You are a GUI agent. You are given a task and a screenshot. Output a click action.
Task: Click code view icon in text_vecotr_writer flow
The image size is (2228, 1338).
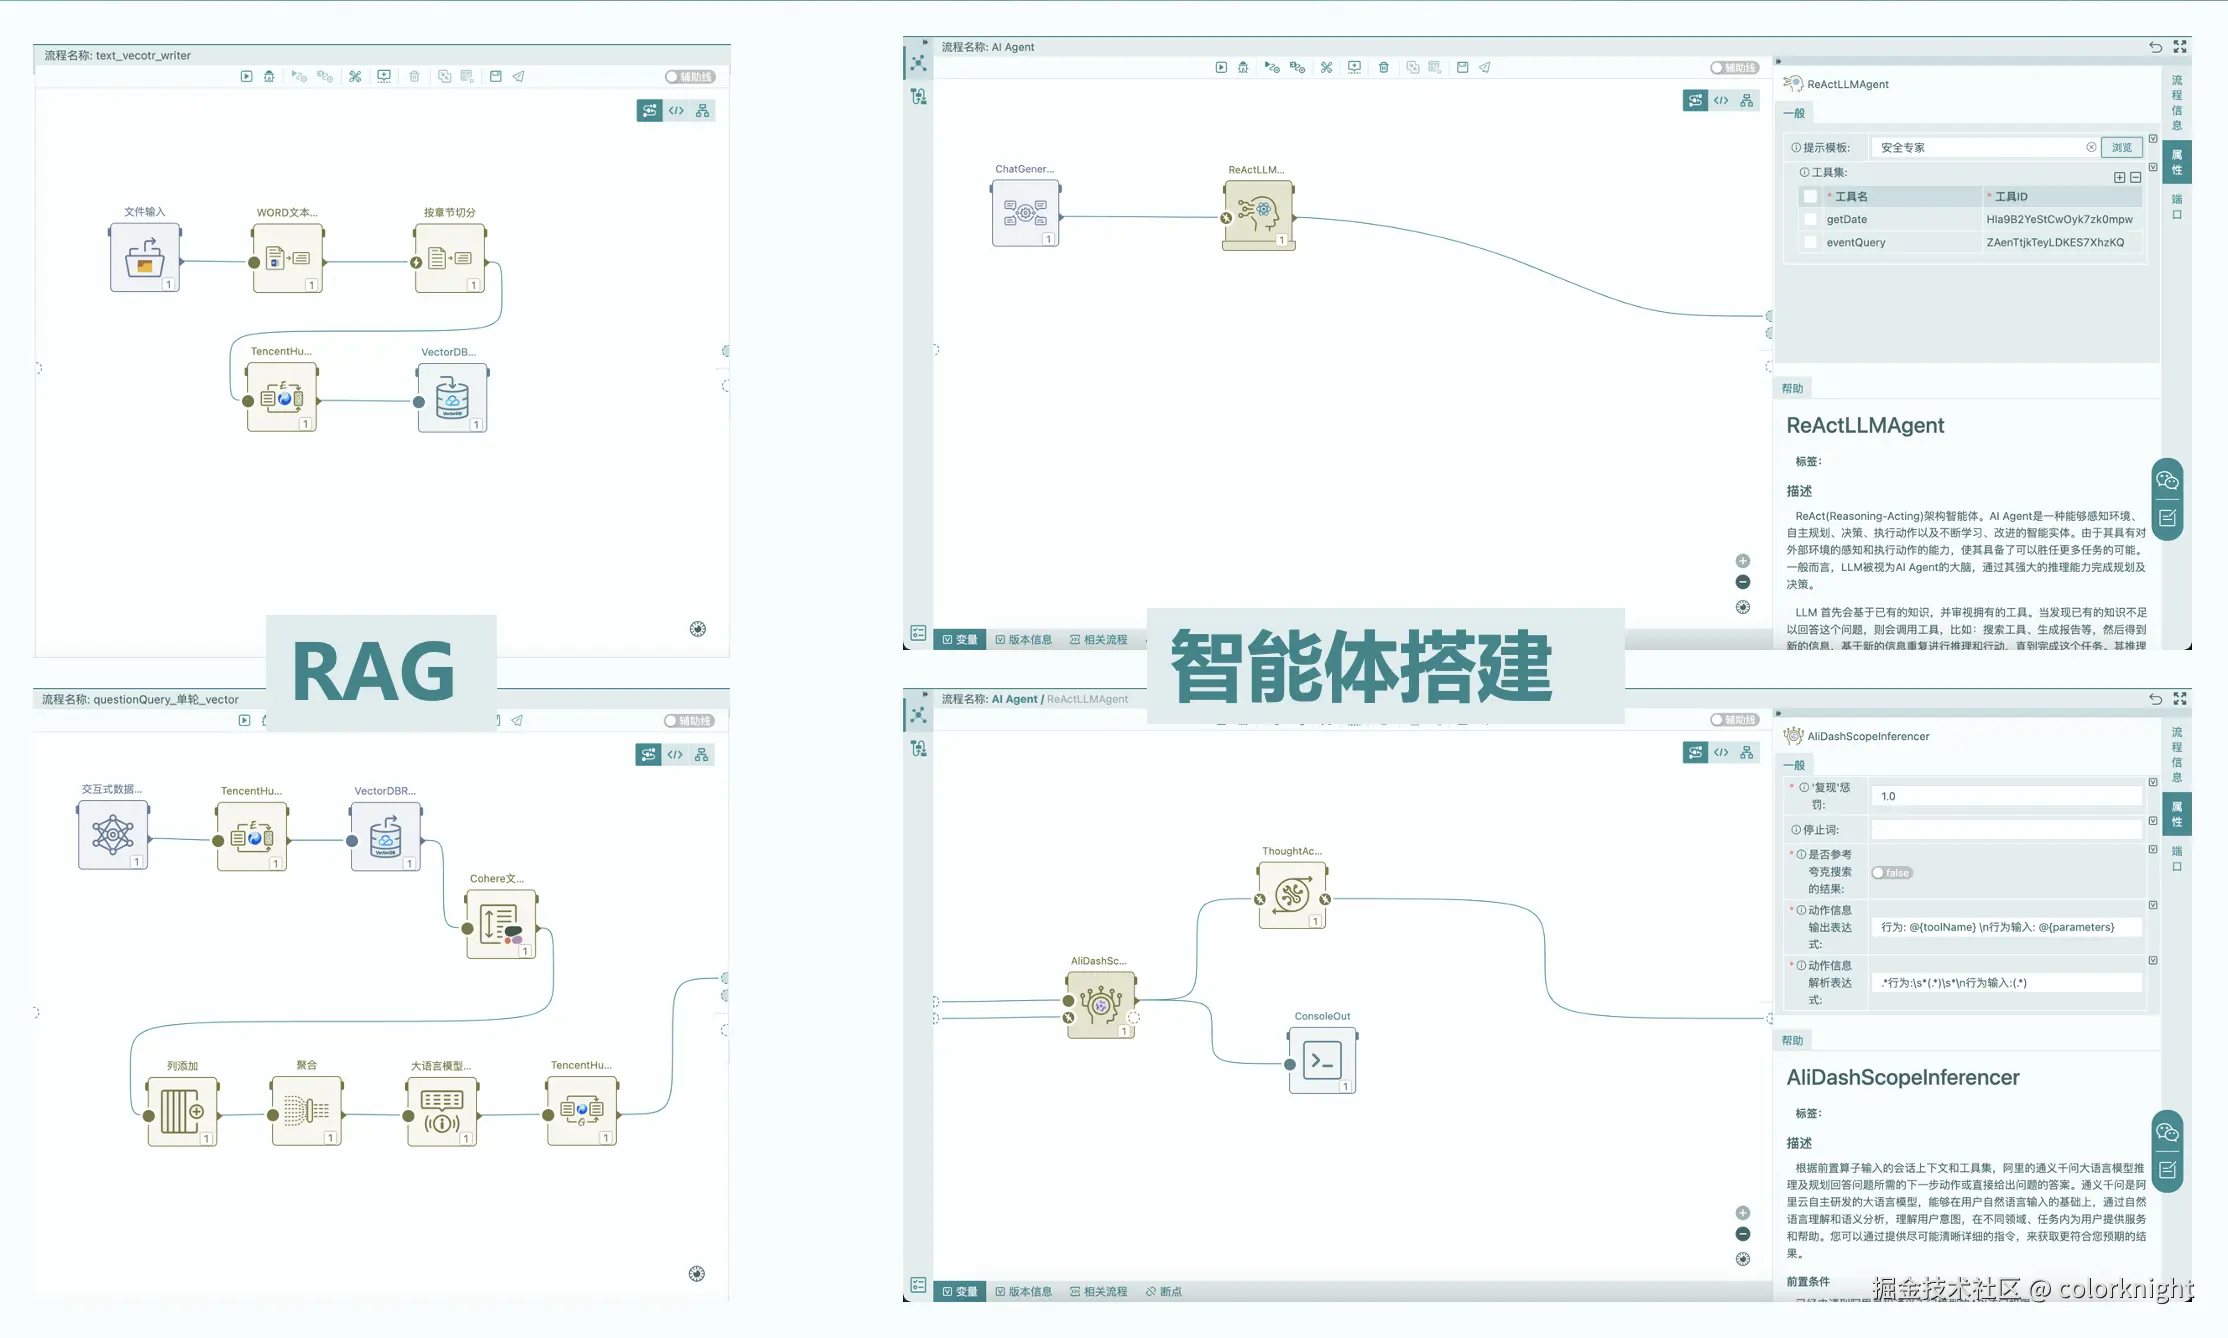(677, 111)
